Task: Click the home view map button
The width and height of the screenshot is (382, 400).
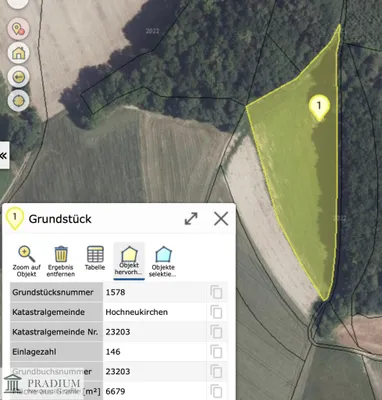Action: [19, 53]
